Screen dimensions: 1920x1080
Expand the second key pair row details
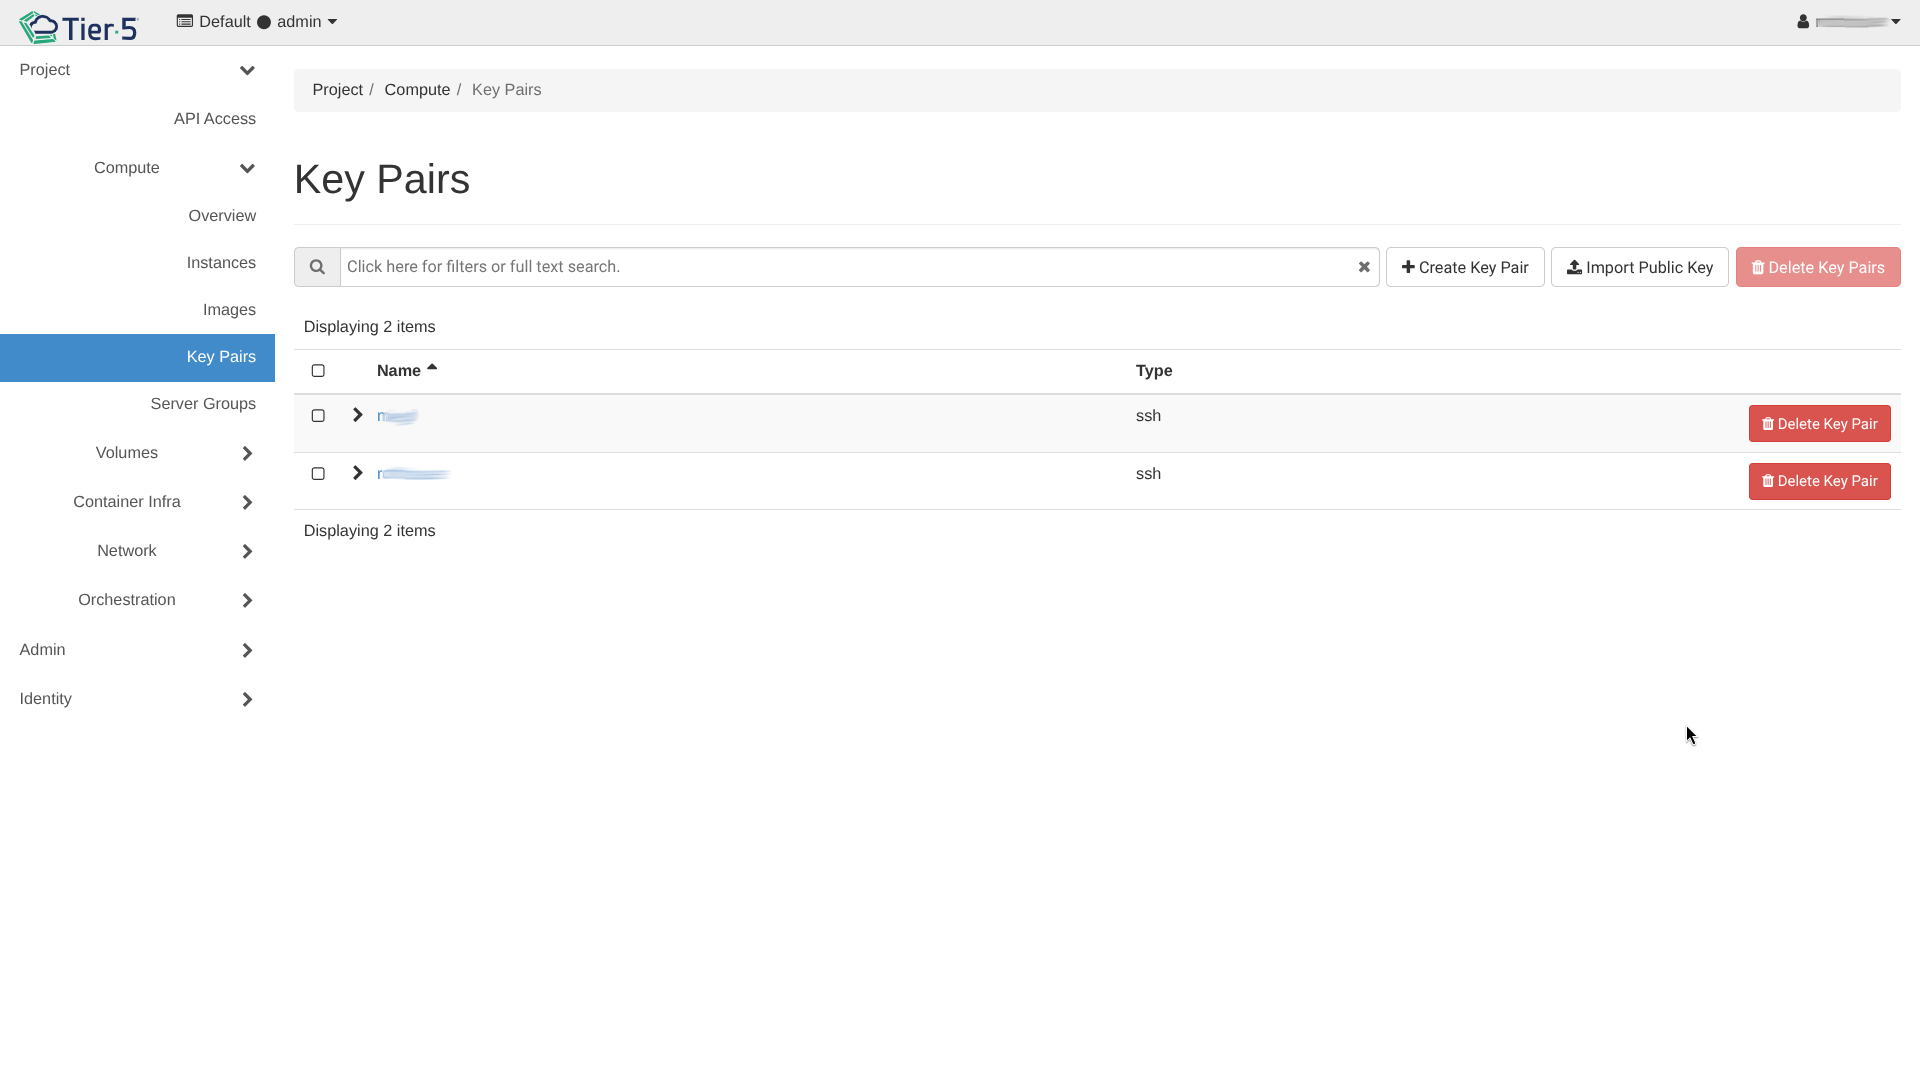click(x=357, y=473)
